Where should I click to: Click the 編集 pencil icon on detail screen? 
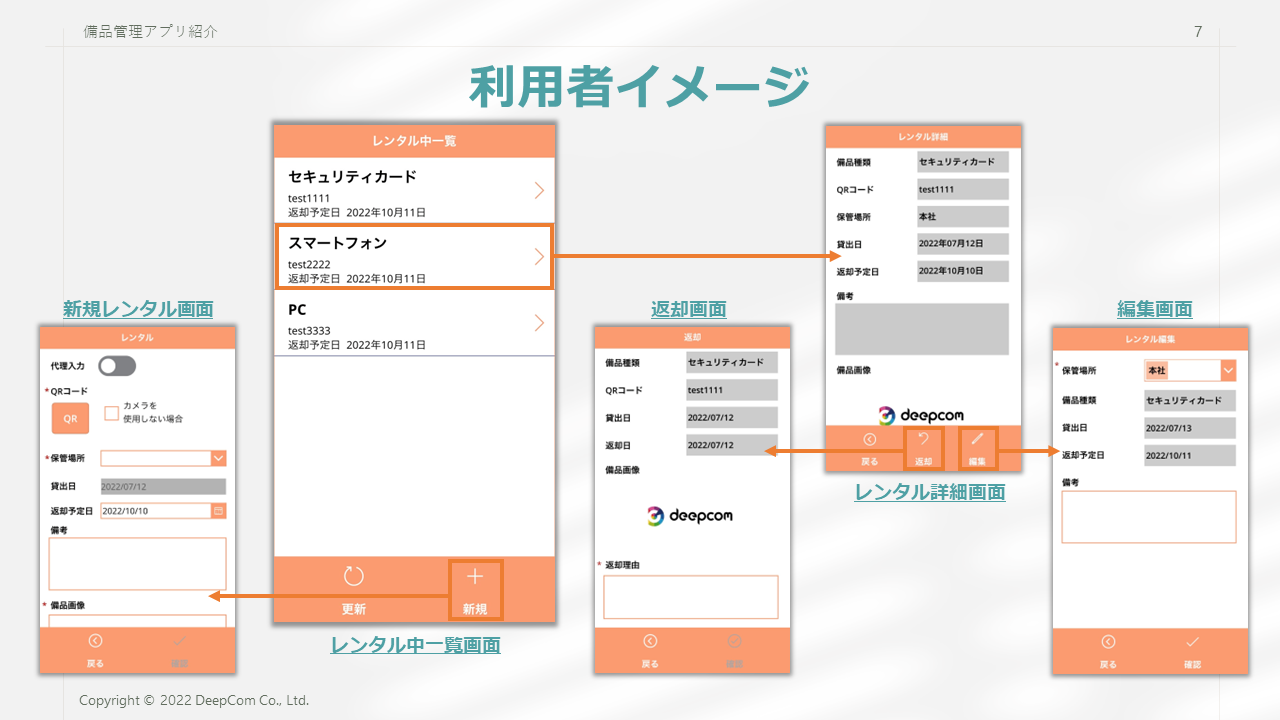click(977, 440)
